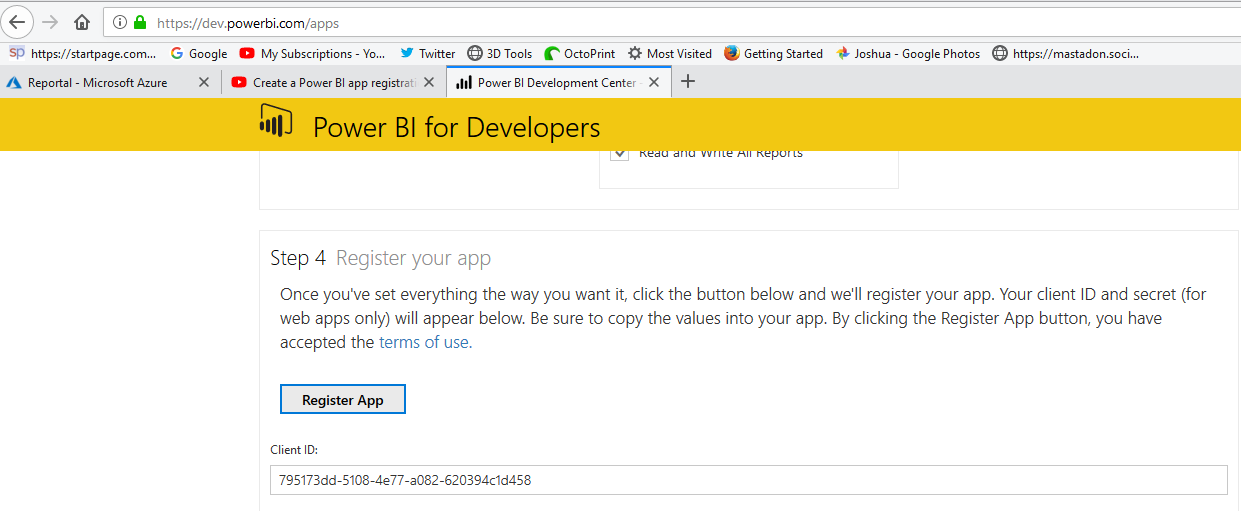
Task: Click the green padlock security icon
Action: coord(140,22)
